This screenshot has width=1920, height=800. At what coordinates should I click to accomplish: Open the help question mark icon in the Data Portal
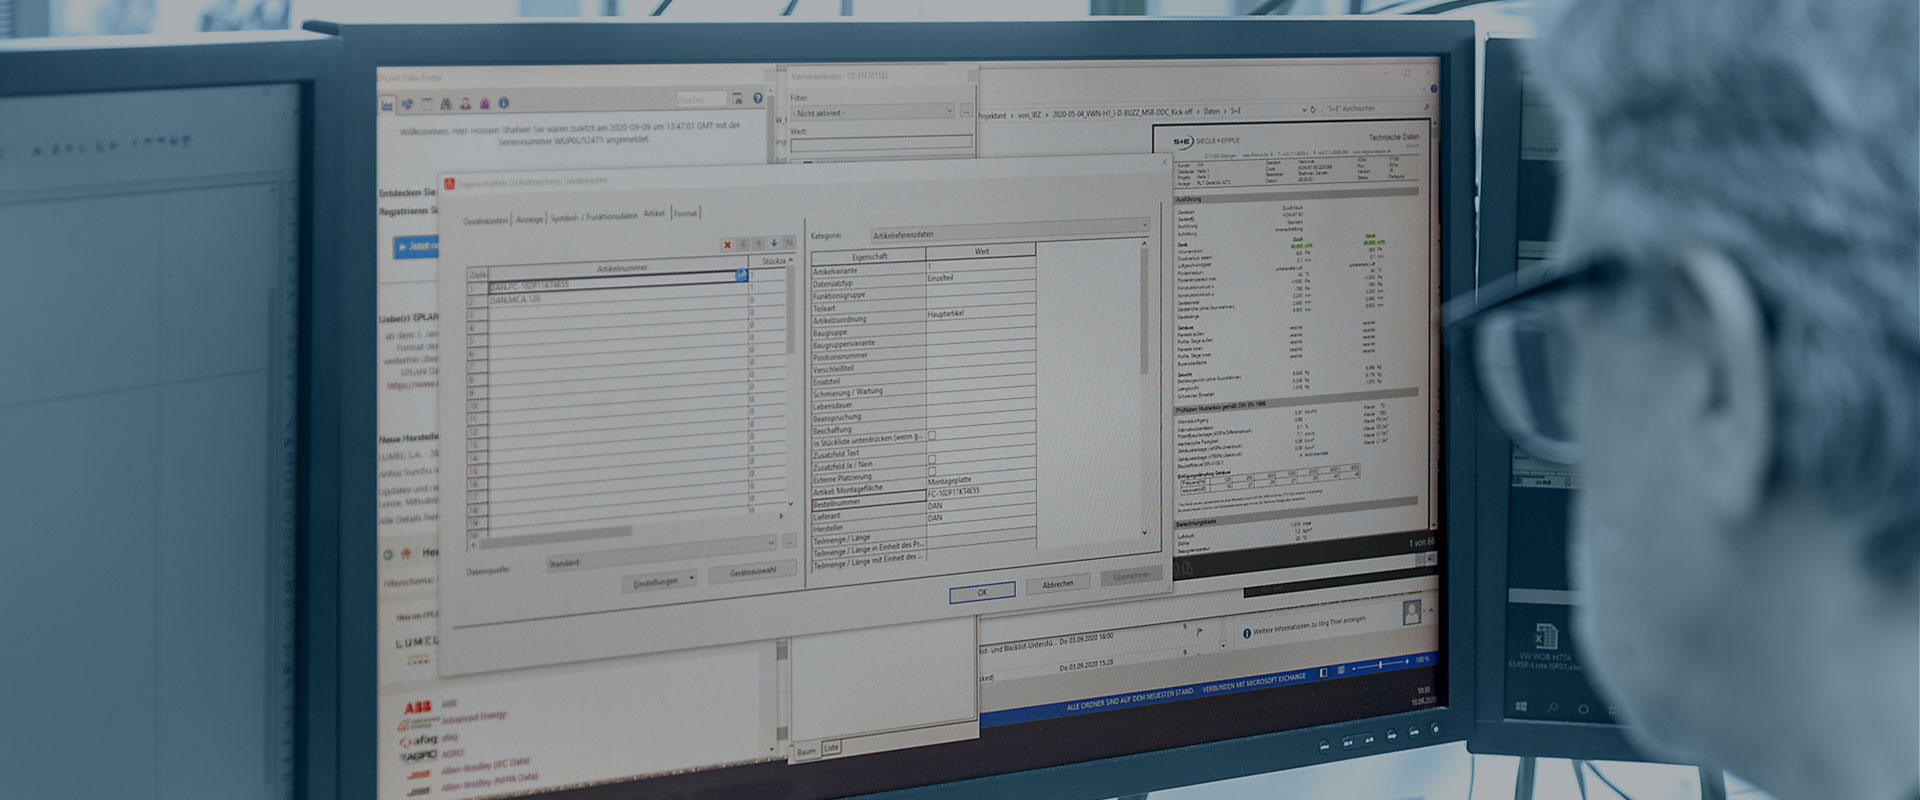[757, 98]
